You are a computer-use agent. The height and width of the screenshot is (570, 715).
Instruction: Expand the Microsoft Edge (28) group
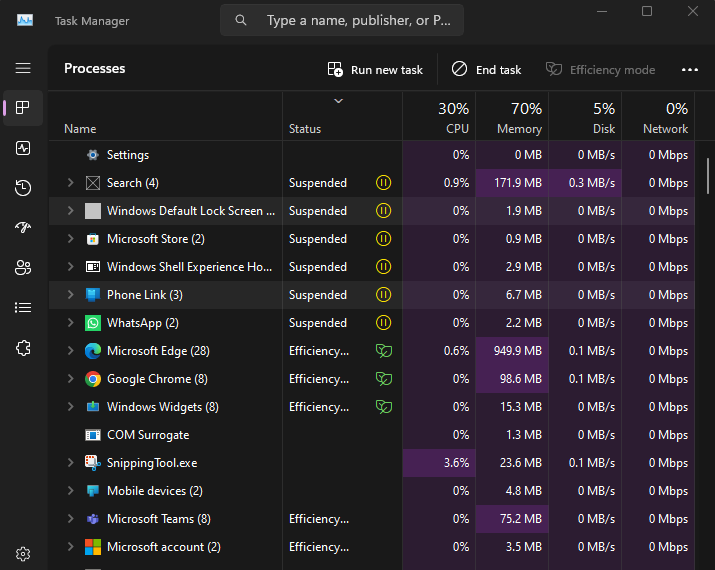[70, 351]
